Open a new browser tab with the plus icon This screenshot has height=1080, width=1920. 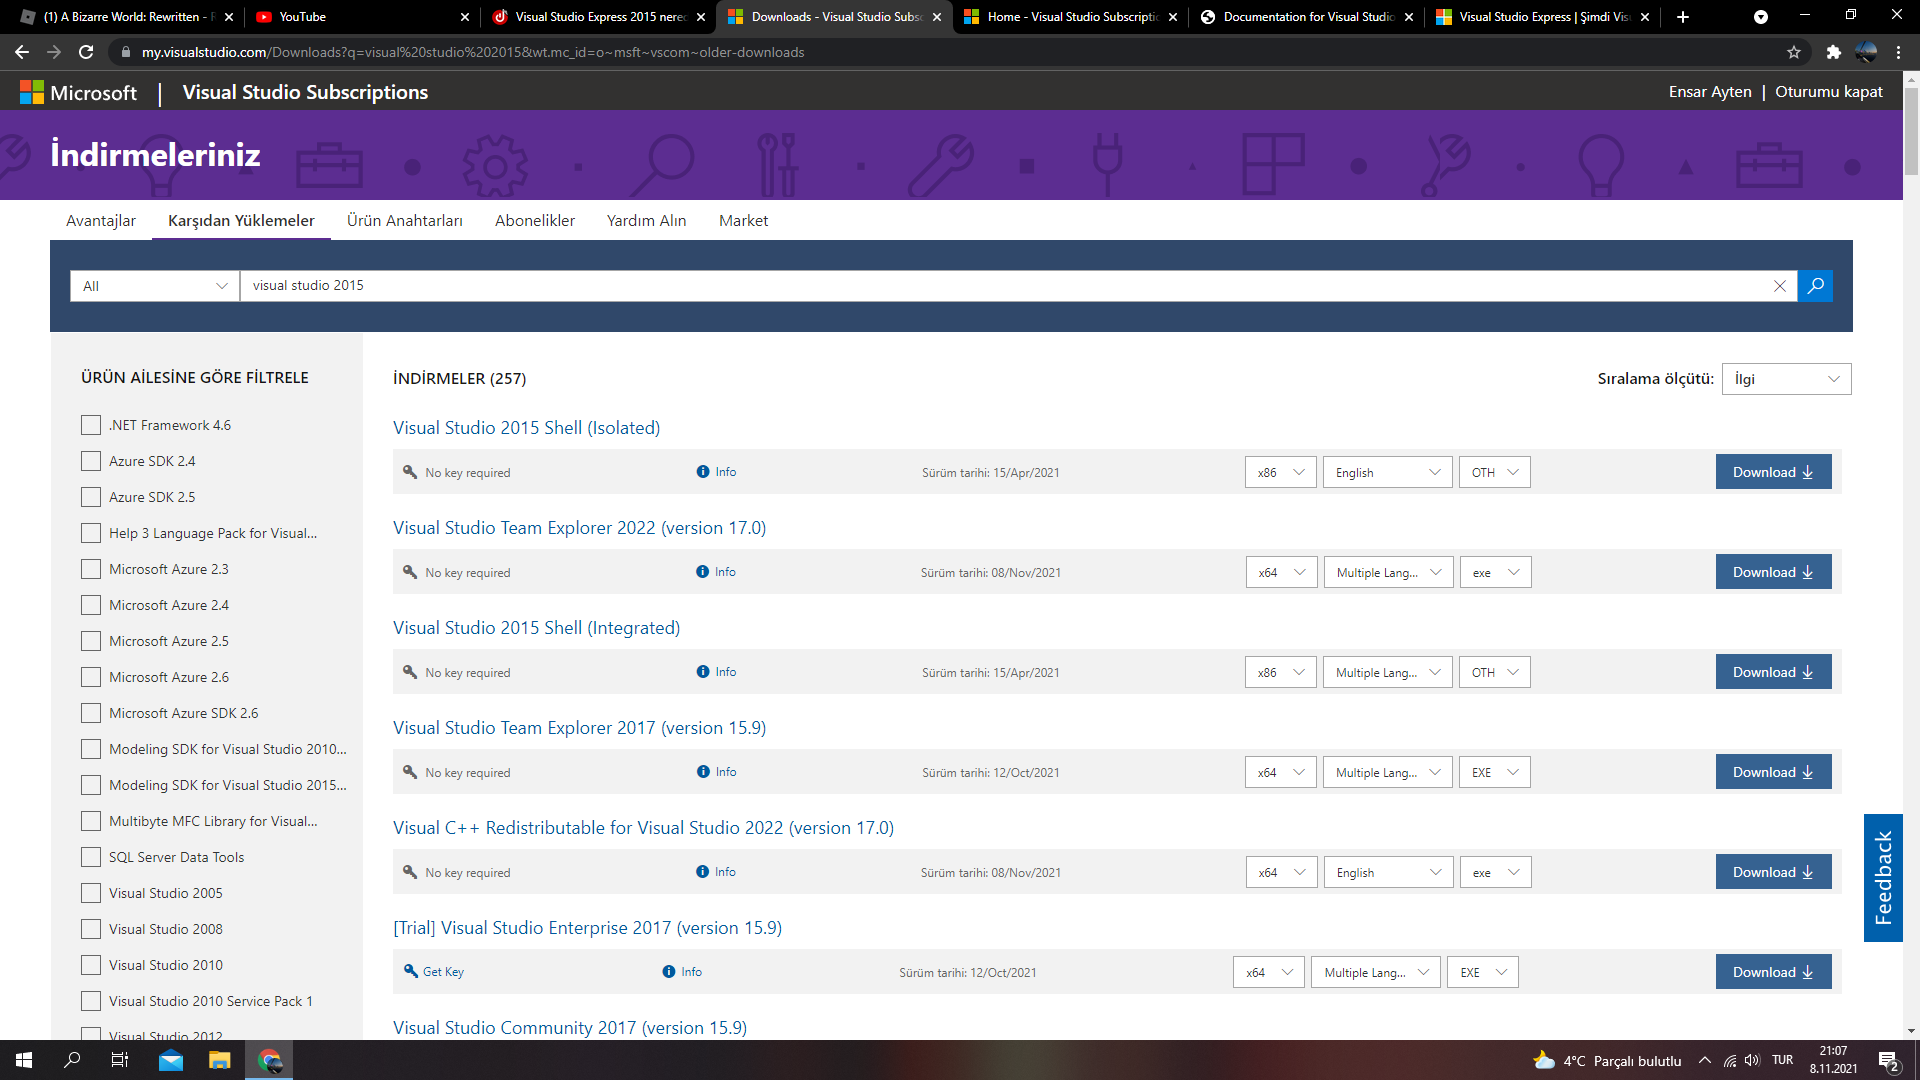[1683, 17]
